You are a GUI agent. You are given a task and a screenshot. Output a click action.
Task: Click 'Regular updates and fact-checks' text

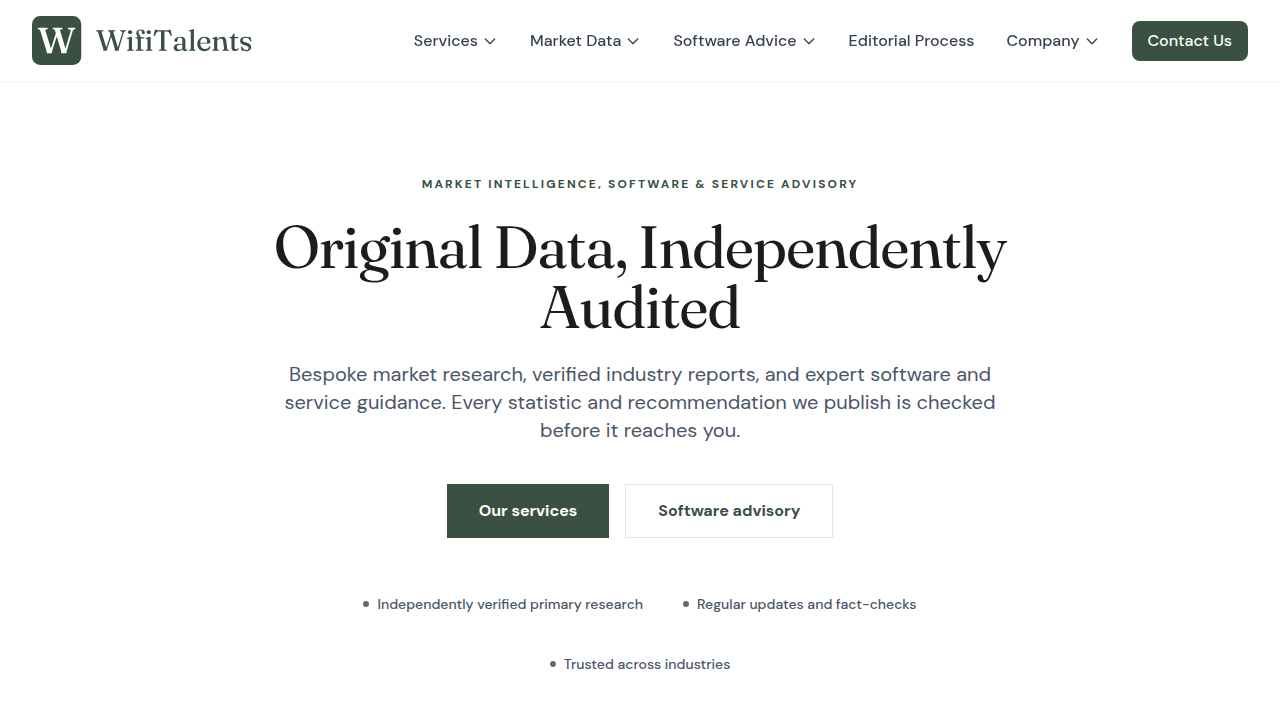pos(806,604)
